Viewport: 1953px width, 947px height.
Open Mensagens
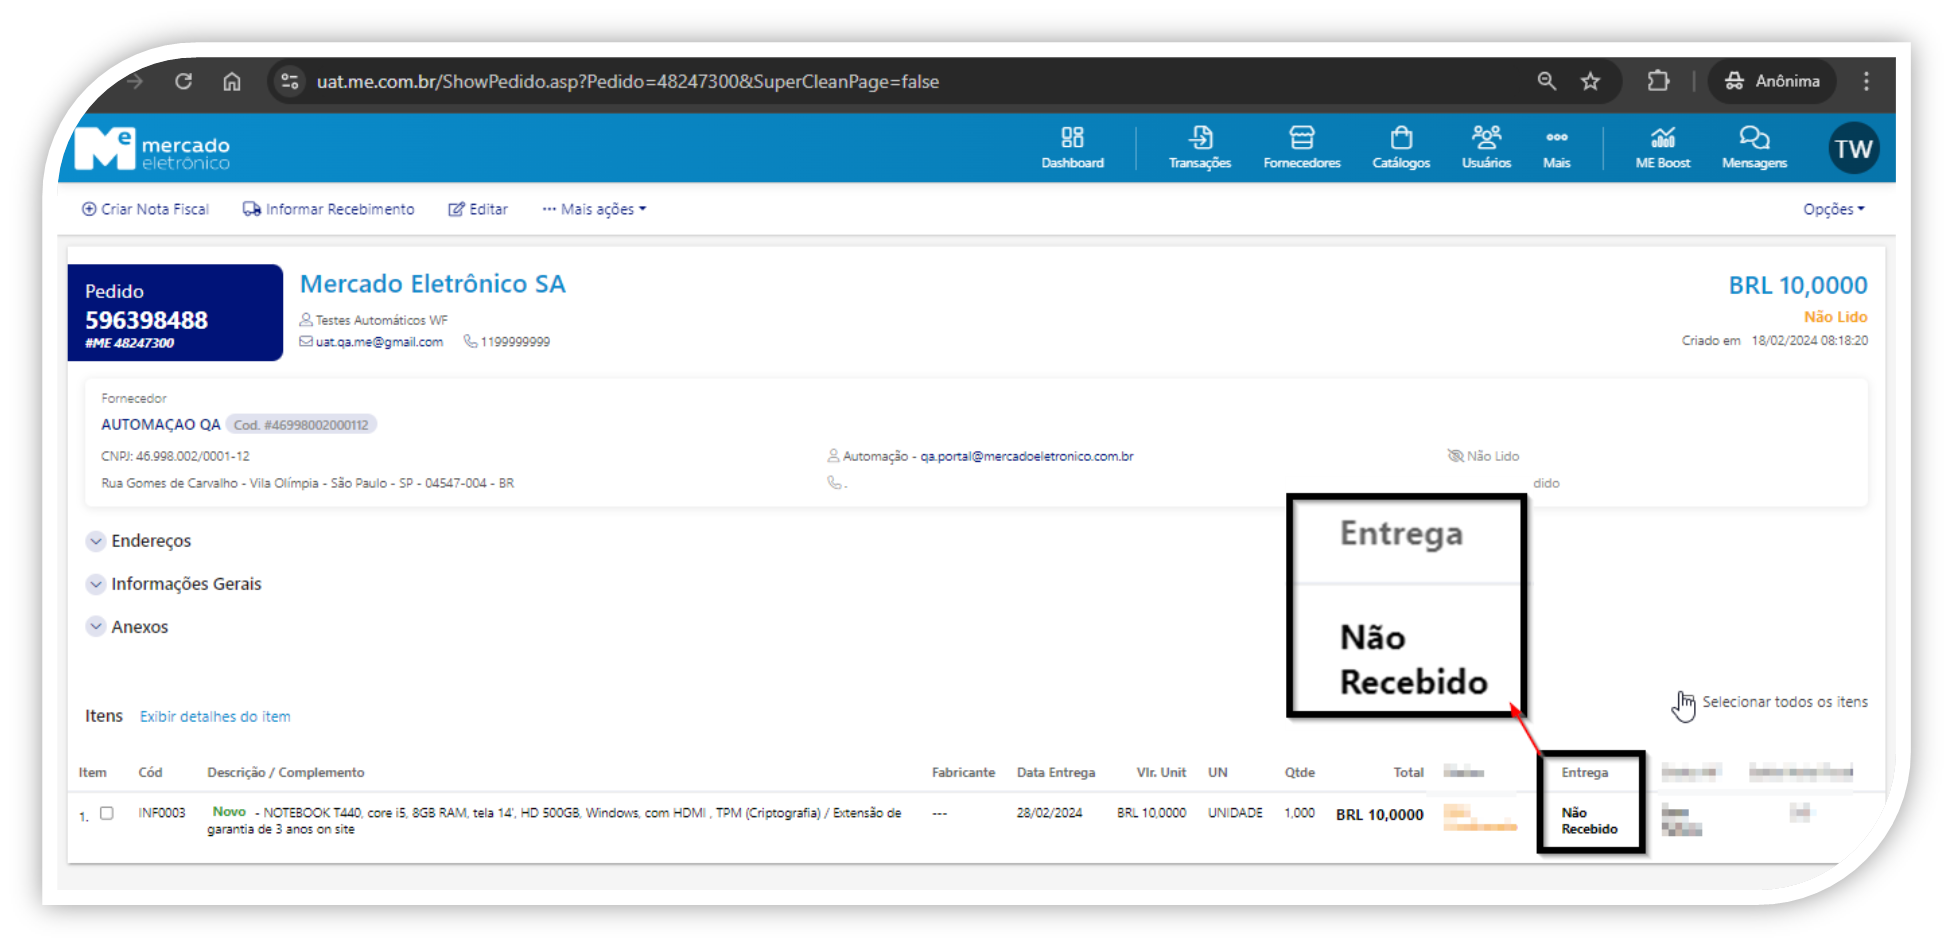click(1754, 147)
